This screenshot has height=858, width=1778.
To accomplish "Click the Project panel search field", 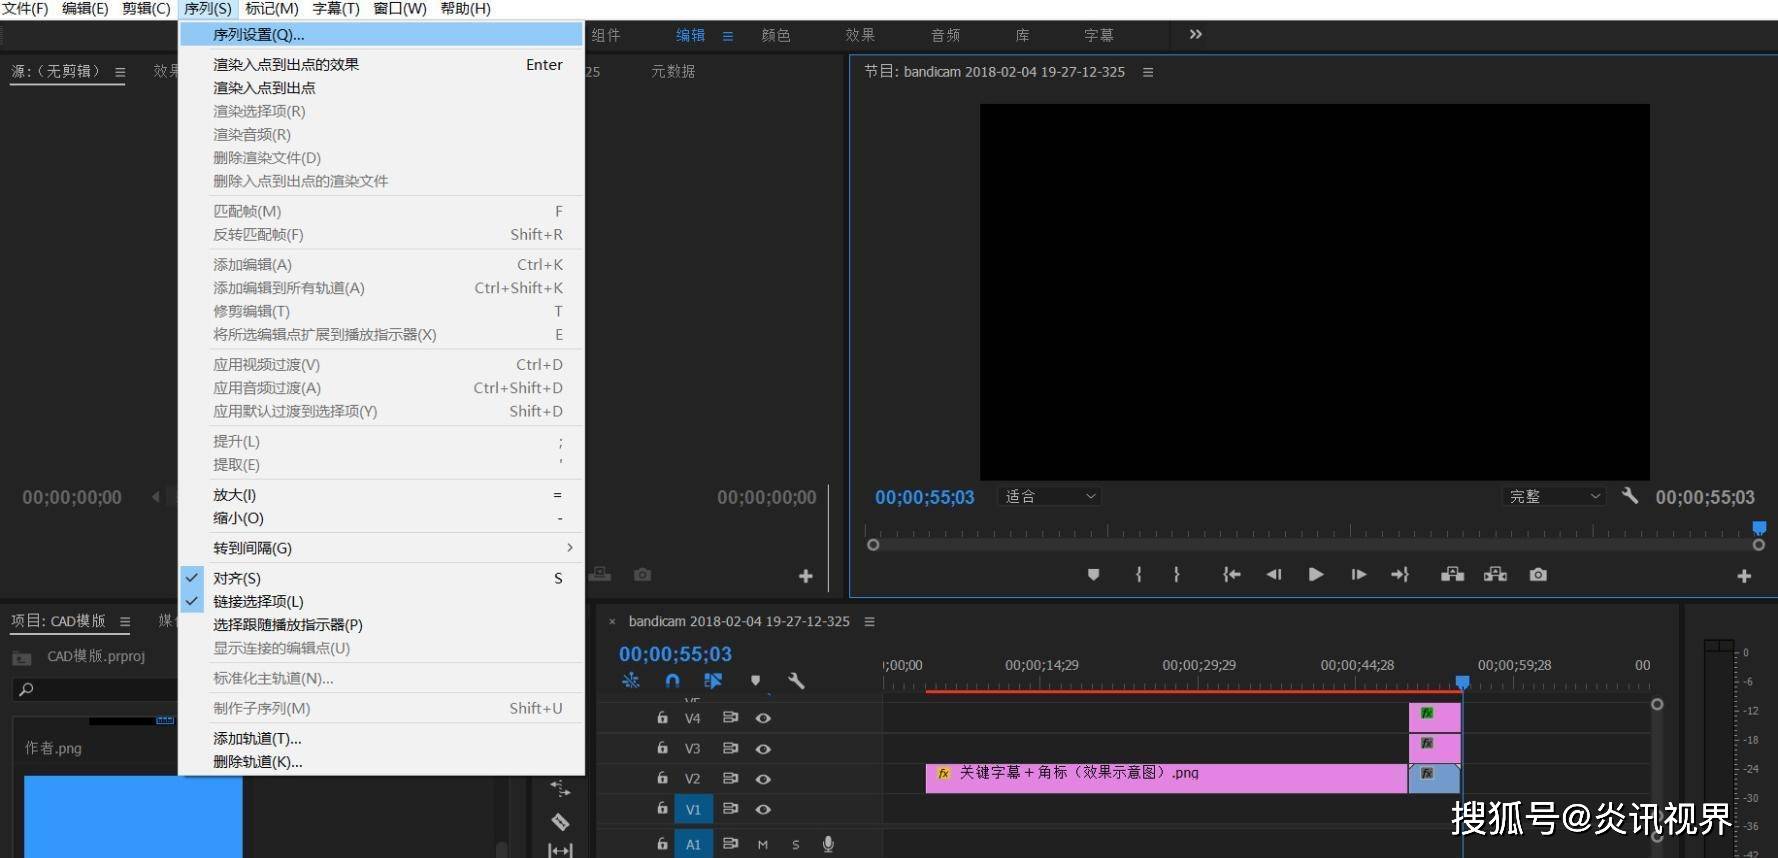I will (95, 689).
